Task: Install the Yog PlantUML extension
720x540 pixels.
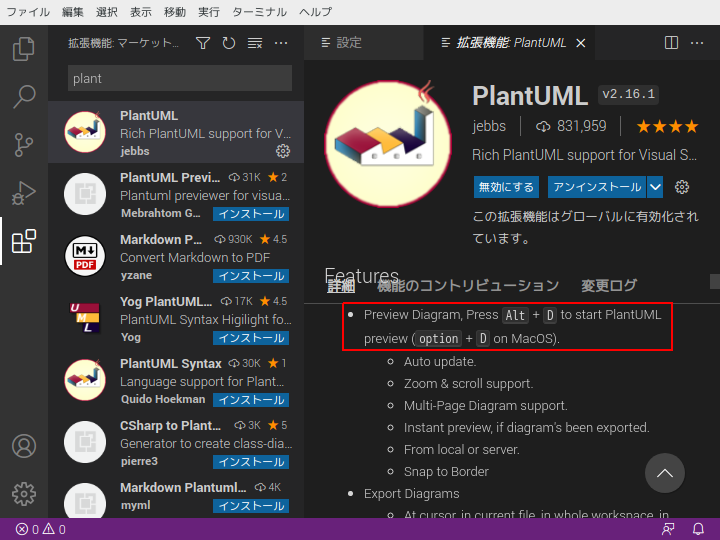Action: [x=251, y=338]
